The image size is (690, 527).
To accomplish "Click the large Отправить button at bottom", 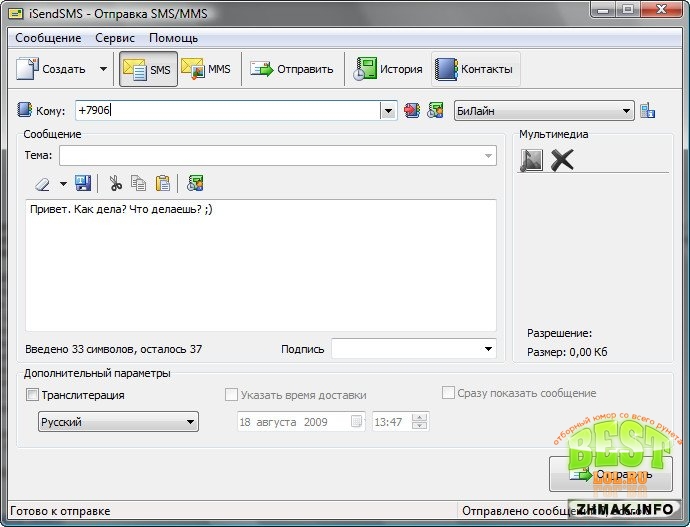I will click(611, 474).
